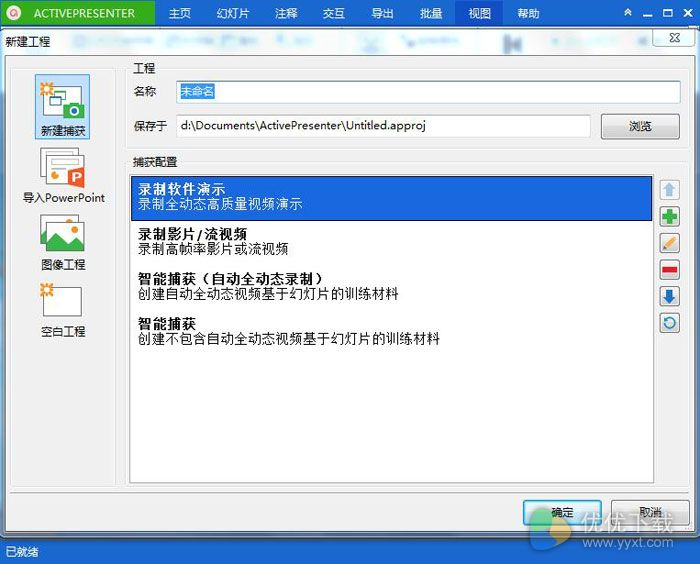
Task: Open the 批量 tab
Action: (431, 13)
